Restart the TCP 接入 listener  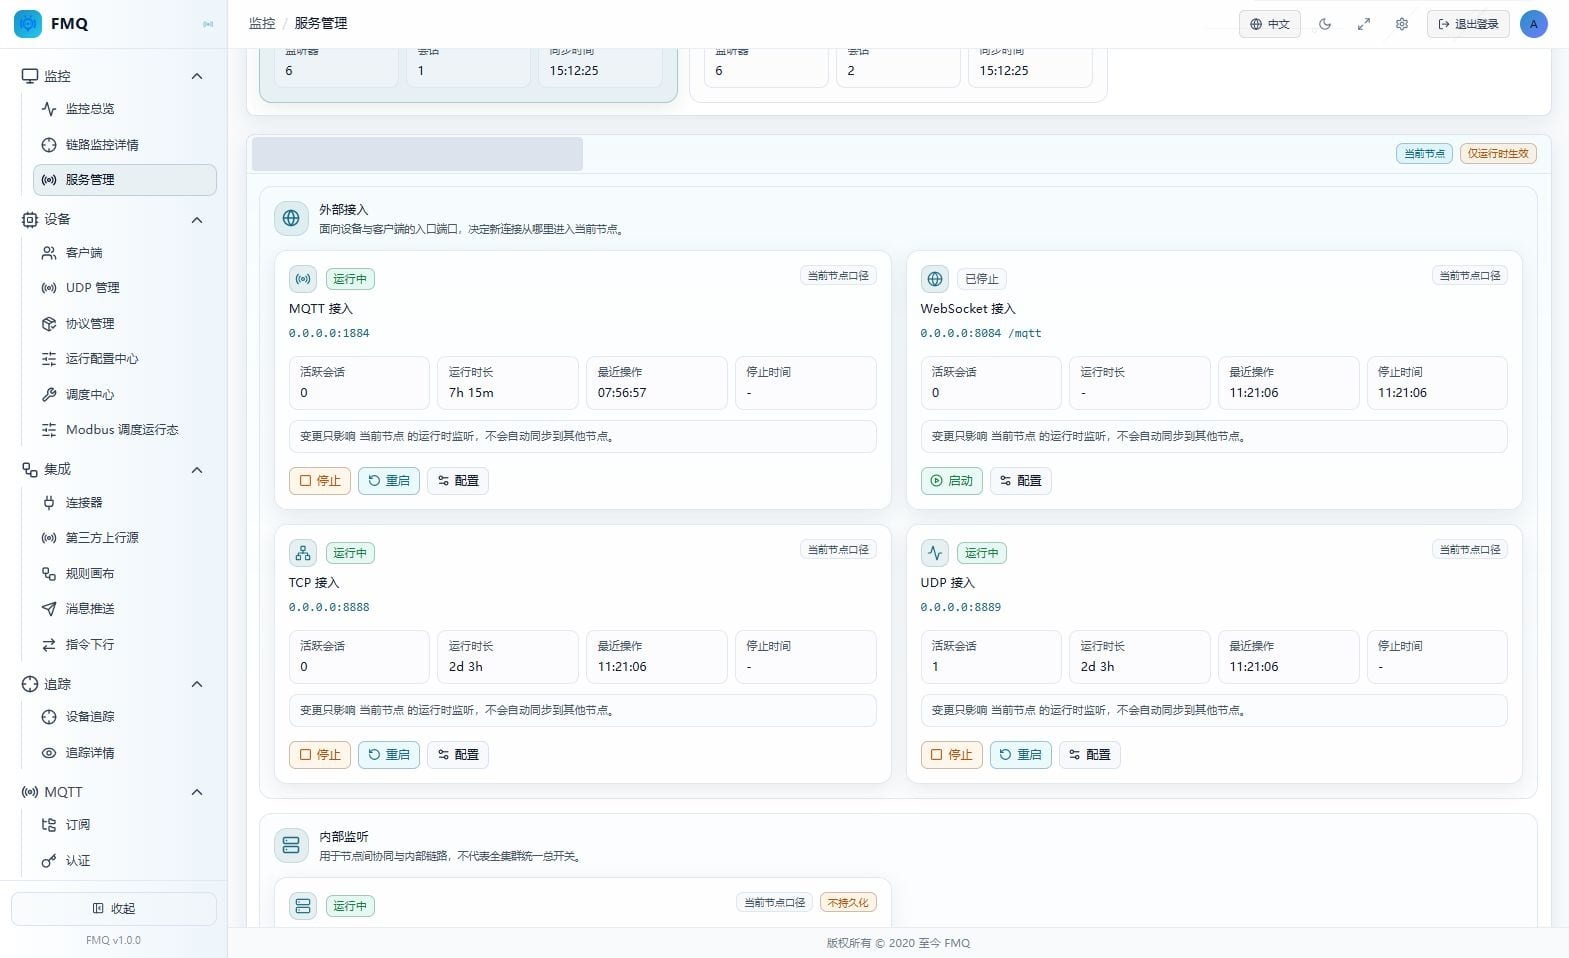point(389,754)
